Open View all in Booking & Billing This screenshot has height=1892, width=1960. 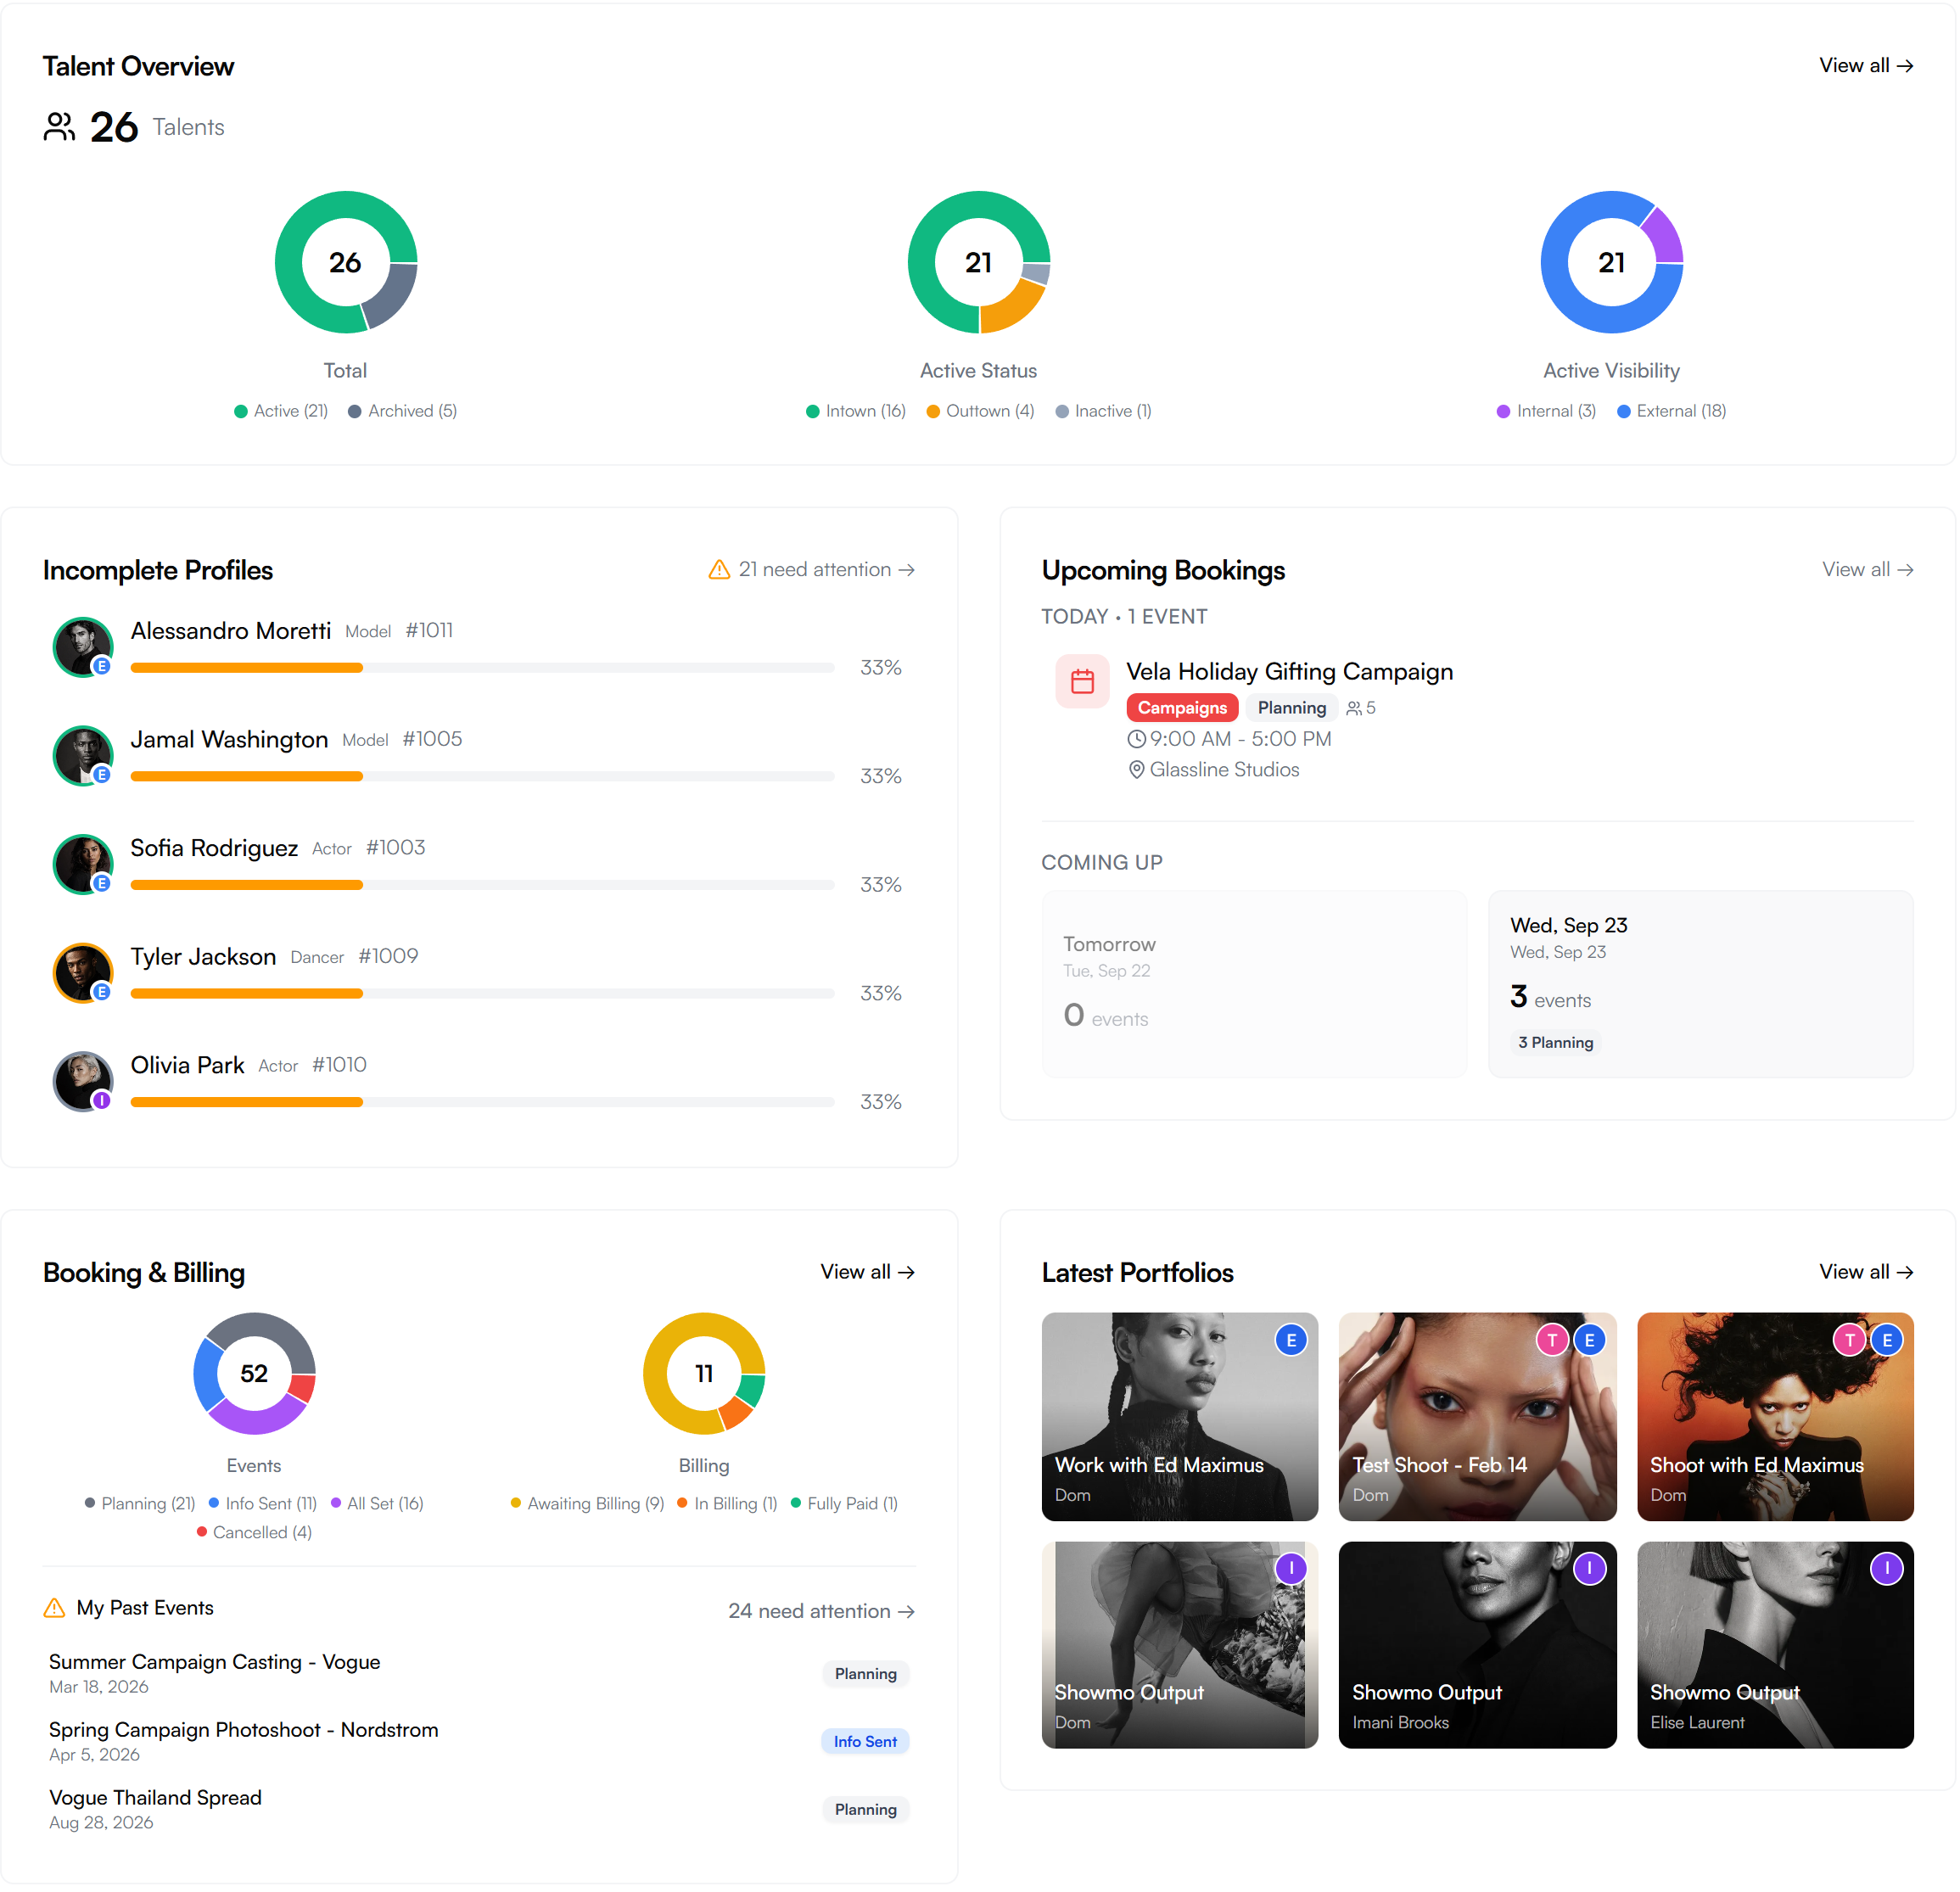pyautogui.click(x=867, y=1272)
